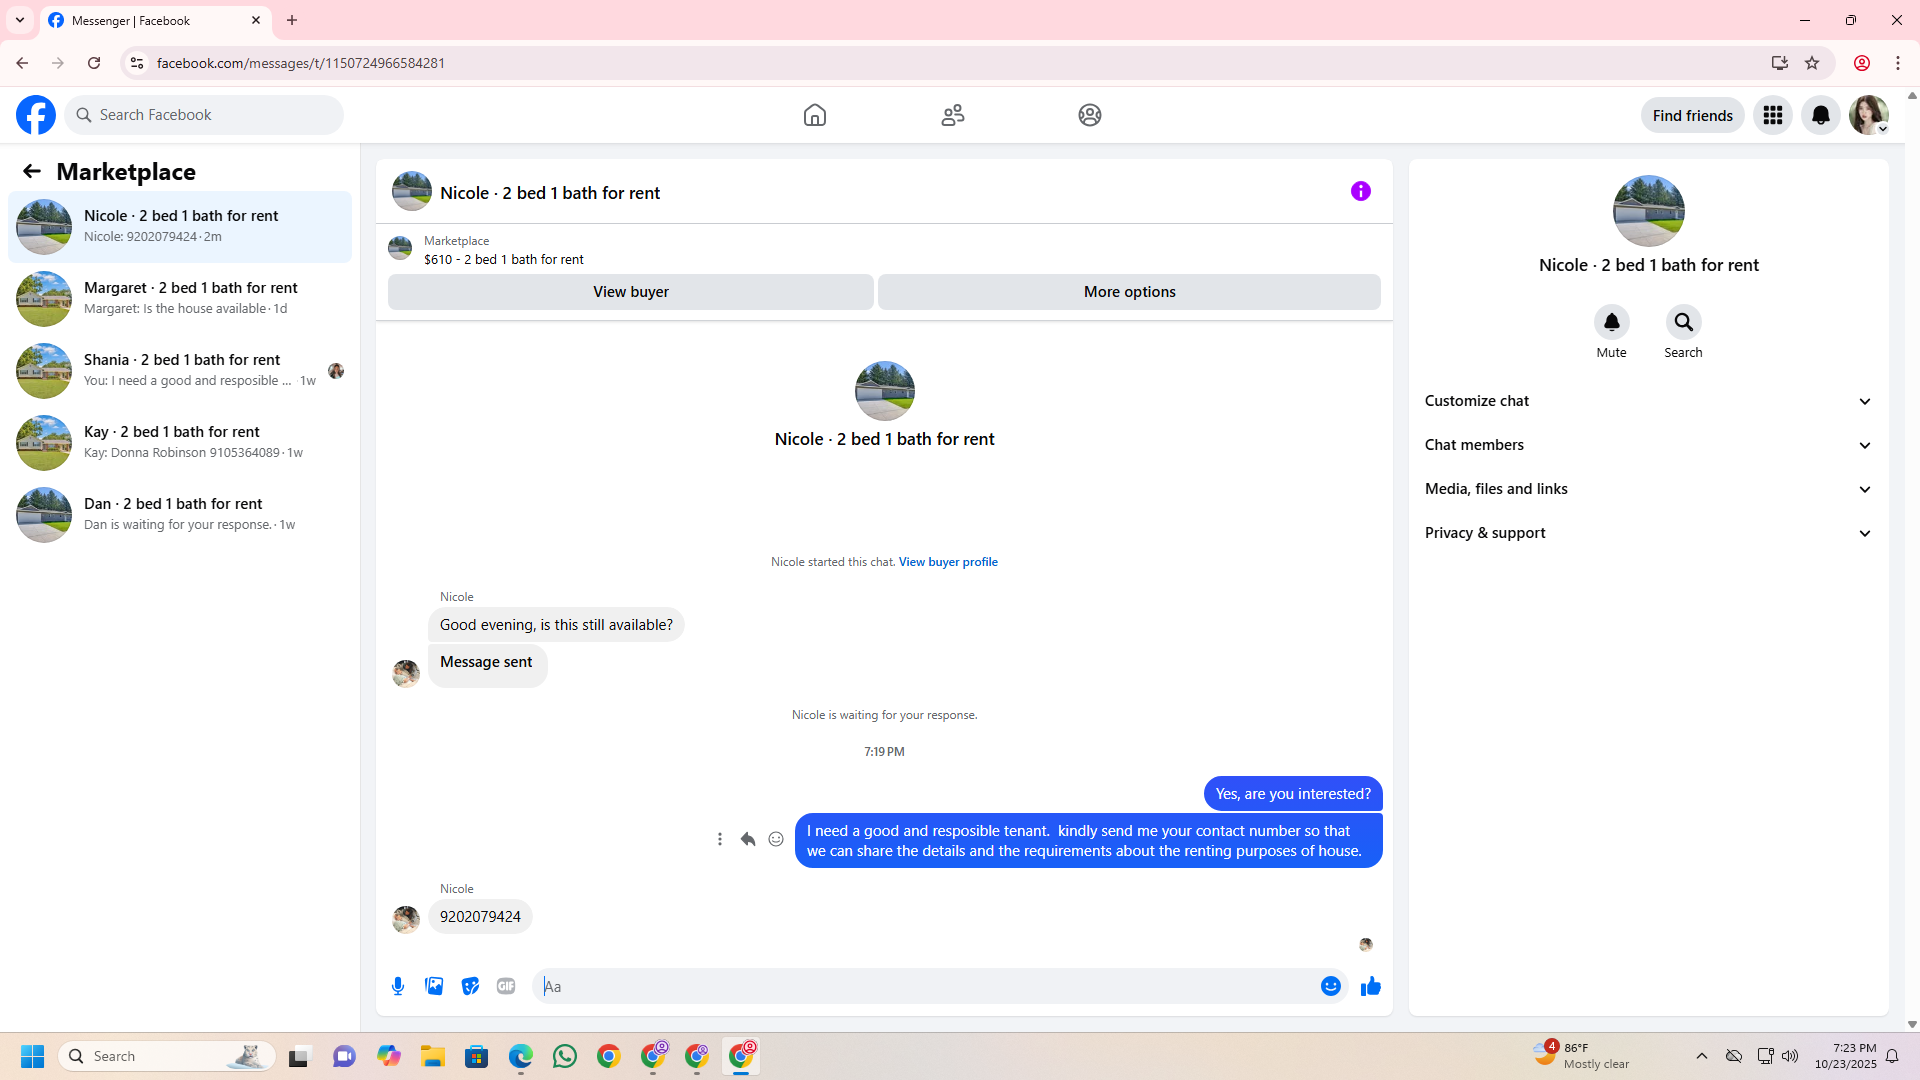1920x1080 pixels.
Task: Click the message input field
Action: click(925, 986)
